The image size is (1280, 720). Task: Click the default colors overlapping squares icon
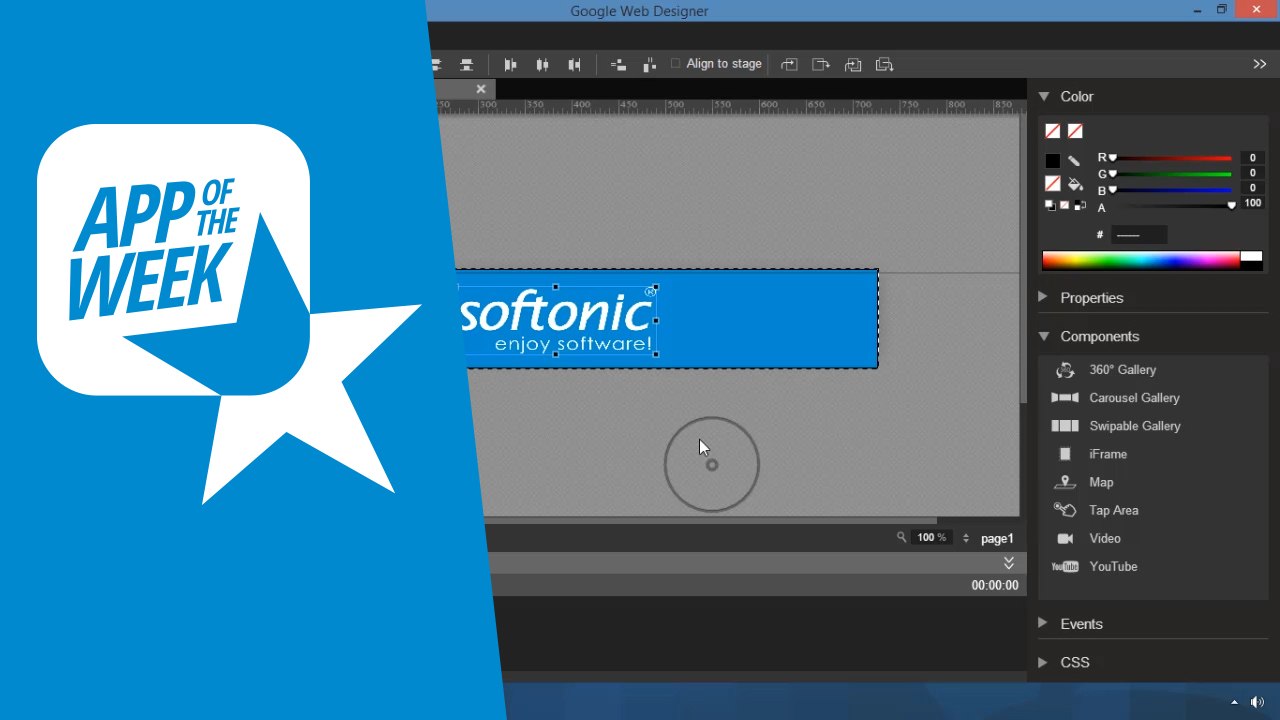coord(1050,205)
